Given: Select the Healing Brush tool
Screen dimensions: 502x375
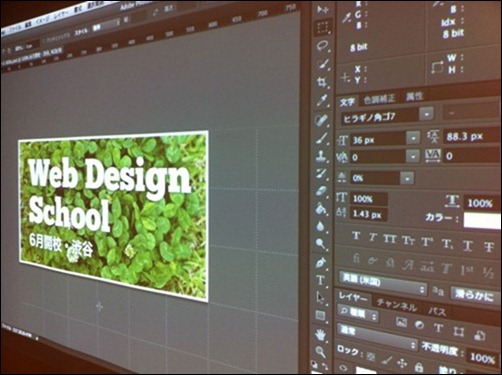Looking at the screenshot, I should pyautogui.click(x=322, y=120).
